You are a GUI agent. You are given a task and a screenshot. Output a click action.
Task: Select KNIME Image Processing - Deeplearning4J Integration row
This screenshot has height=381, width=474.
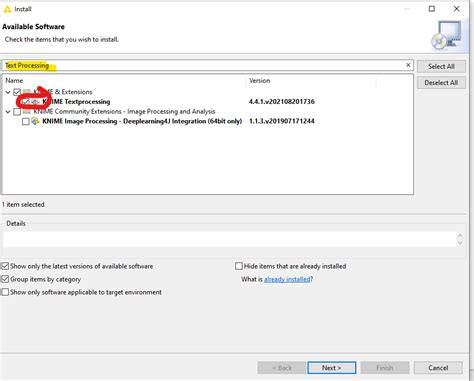coord(142,121)
